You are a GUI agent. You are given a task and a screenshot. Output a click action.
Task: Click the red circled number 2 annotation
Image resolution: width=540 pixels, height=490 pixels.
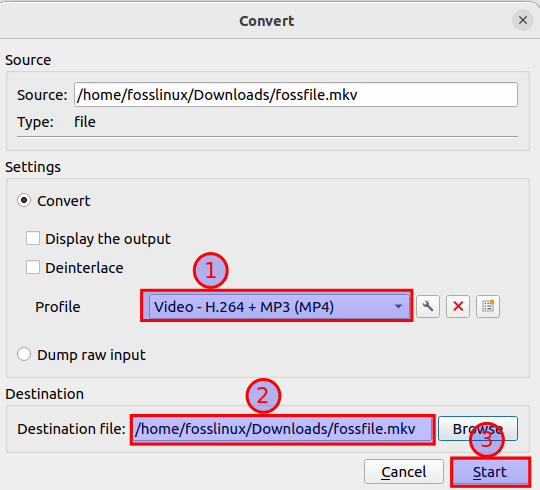pos(263,396)
